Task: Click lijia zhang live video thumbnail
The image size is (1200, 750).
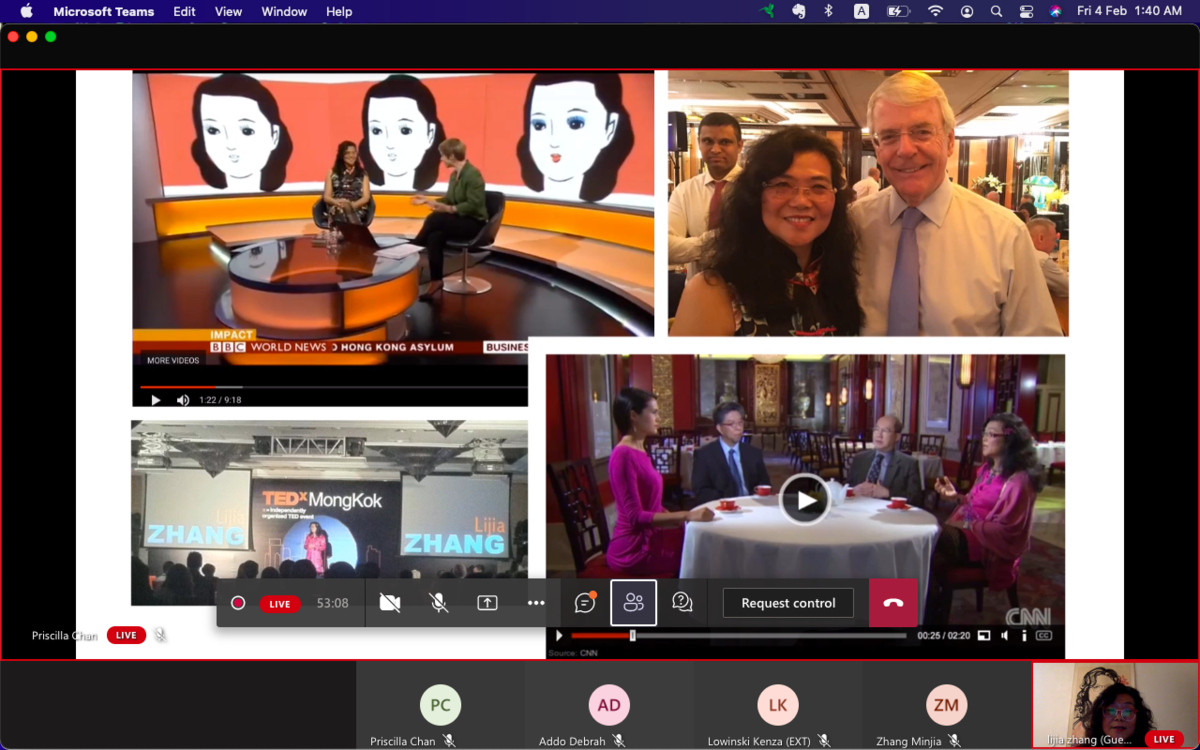Action: (x=1115, y=705)
